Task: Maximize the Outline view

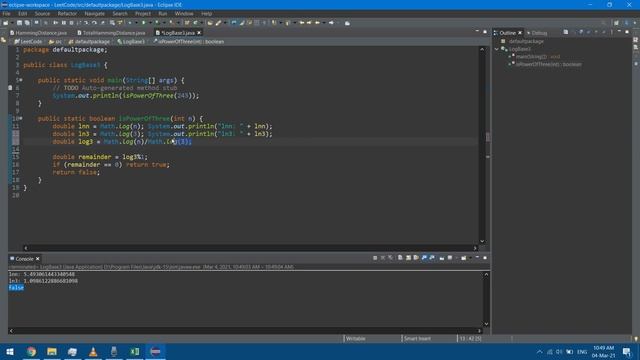Action: tap(627, 32)
